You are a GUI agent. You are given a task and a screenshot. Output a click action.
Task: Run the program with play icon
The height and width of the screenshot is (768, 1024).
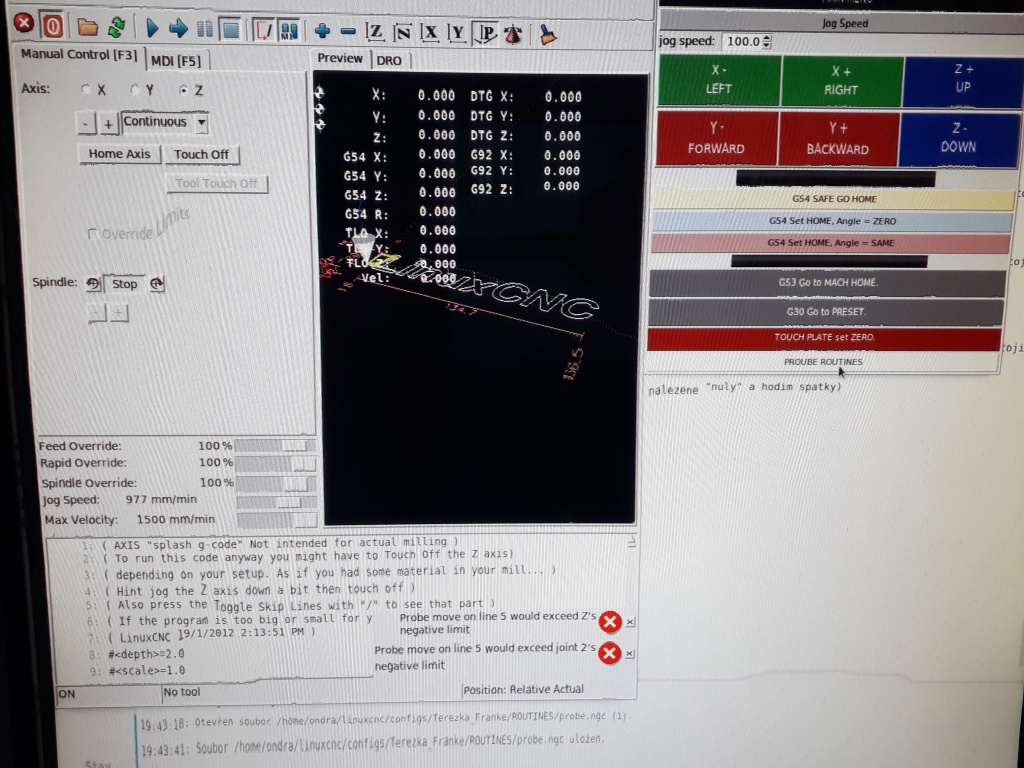(152, 28)
